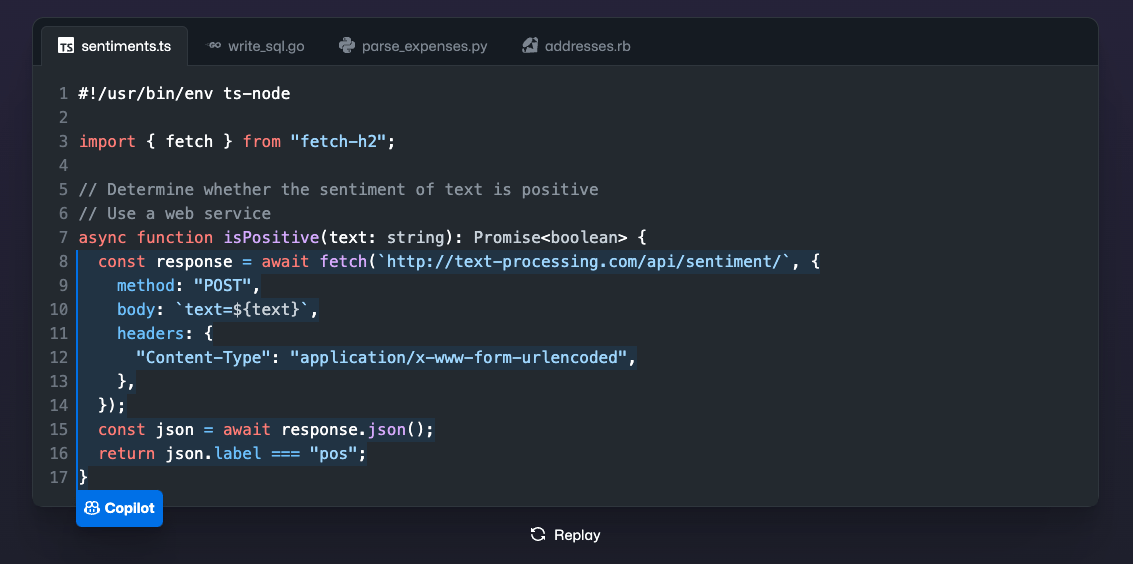
Task: Click the TypeScript icon on sentiments.ts tab
Action: [66, 46]
